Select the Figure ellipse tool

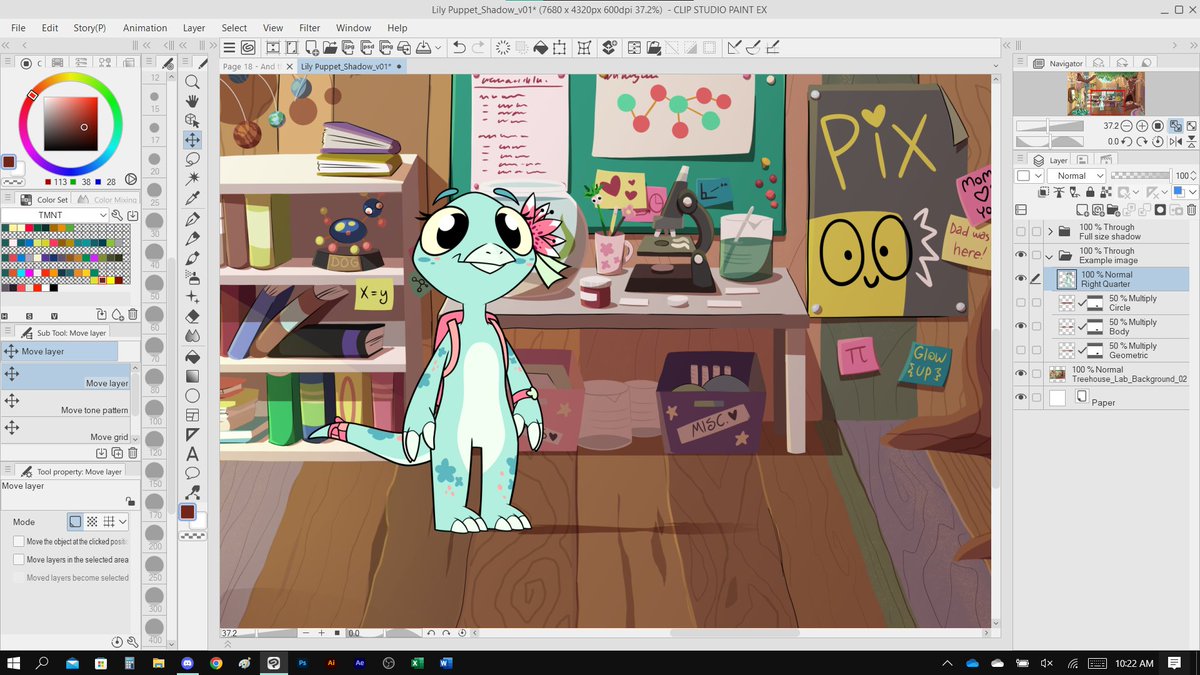pos(192,395)
